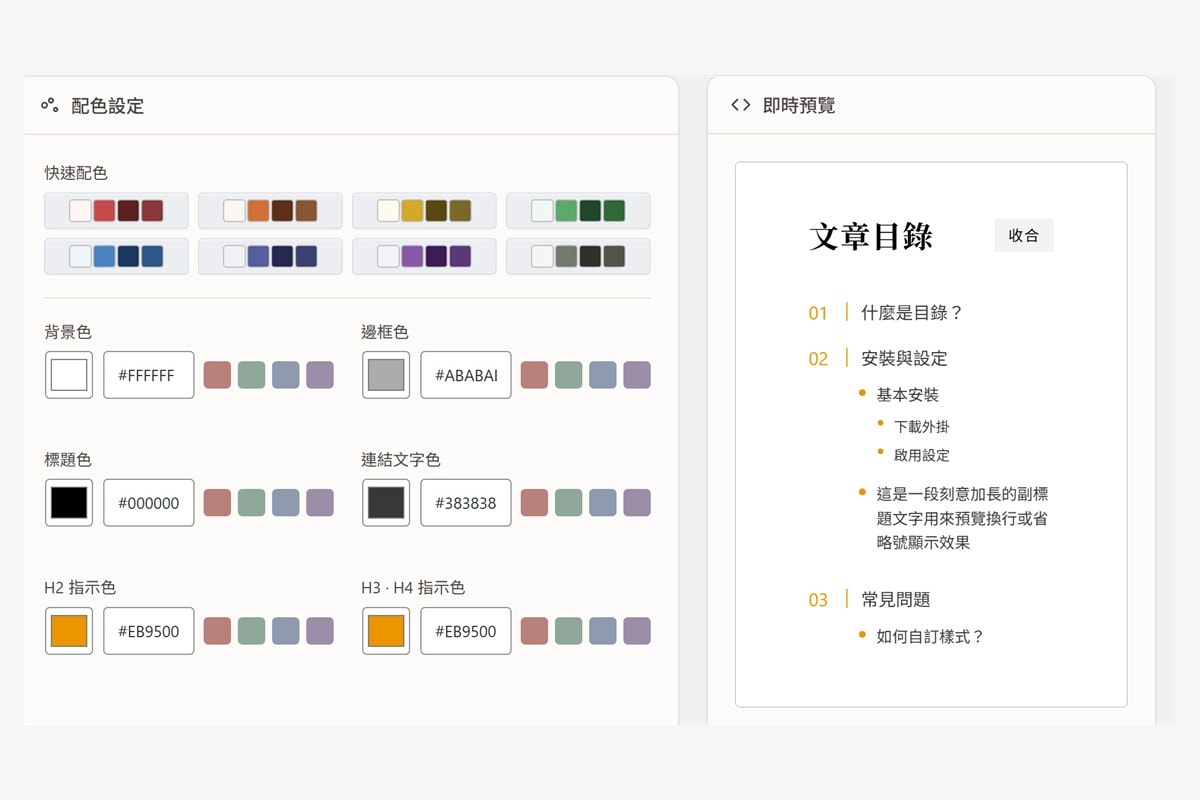Open the 邊框色 gray color picker swatch
1200x800 pixels.
386,375
